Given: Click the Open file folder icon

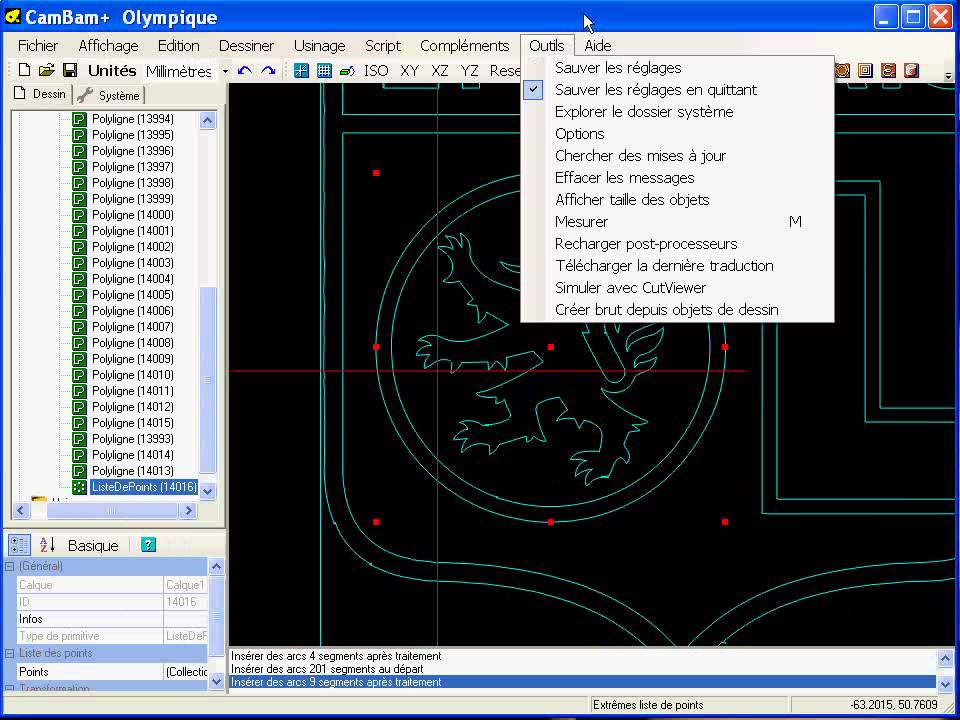Looking at the screenshot, I should pyautogui.click(x=47, y=70).
